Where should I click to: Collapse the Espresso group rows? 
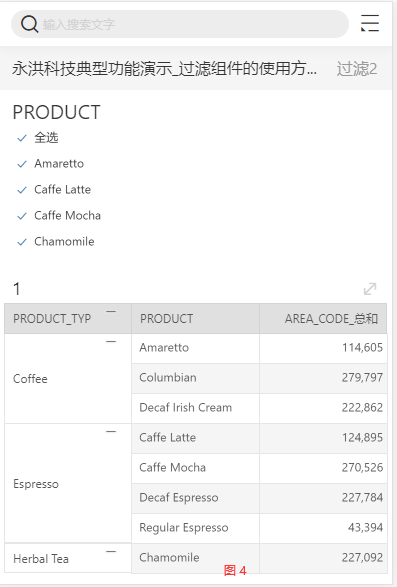(x=111, y=432)
